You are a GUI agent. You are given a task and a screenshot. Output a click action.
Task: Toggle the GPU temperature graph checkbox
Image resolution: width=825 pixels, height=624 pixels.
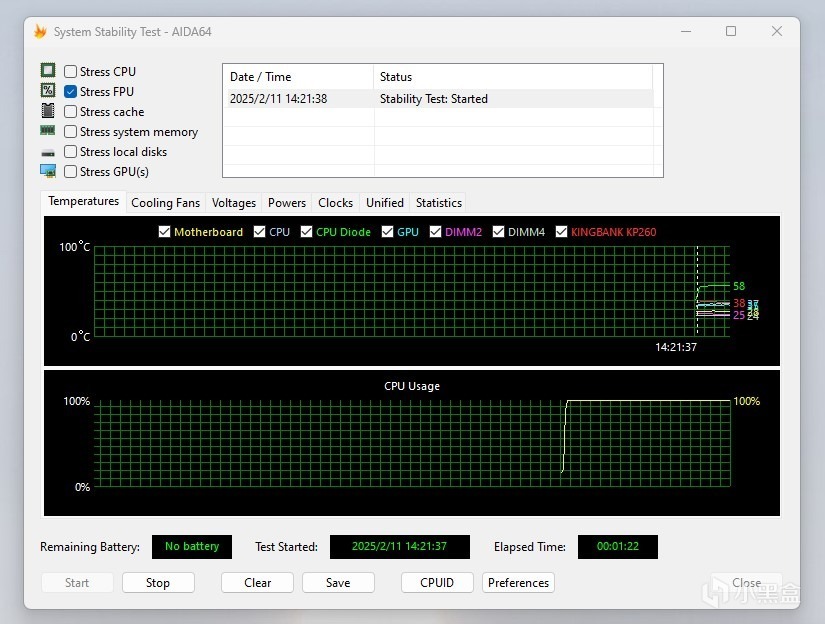tap(387, 232)
